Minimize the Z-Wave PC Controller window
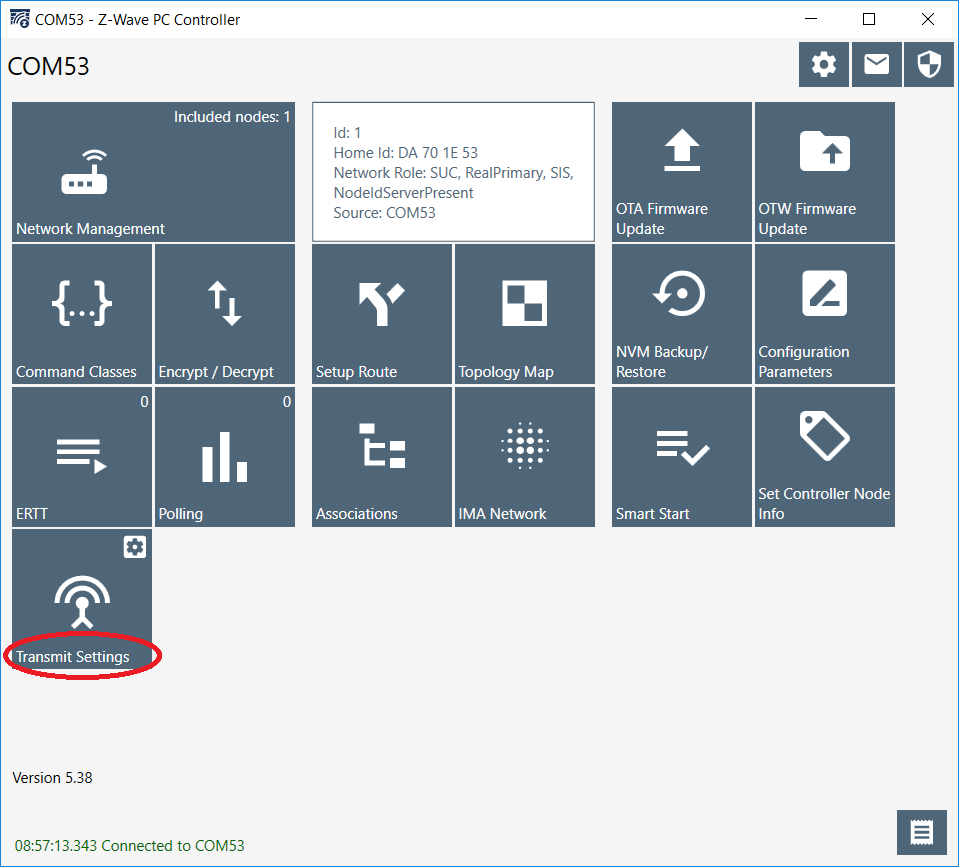Screen dimensions: 959x867 (x=811, y=19)
